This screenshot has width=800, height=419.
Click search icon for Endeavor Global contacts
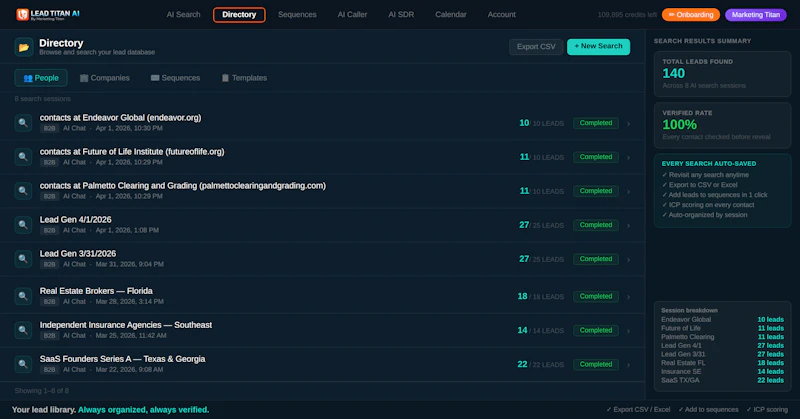pos(23,122)
